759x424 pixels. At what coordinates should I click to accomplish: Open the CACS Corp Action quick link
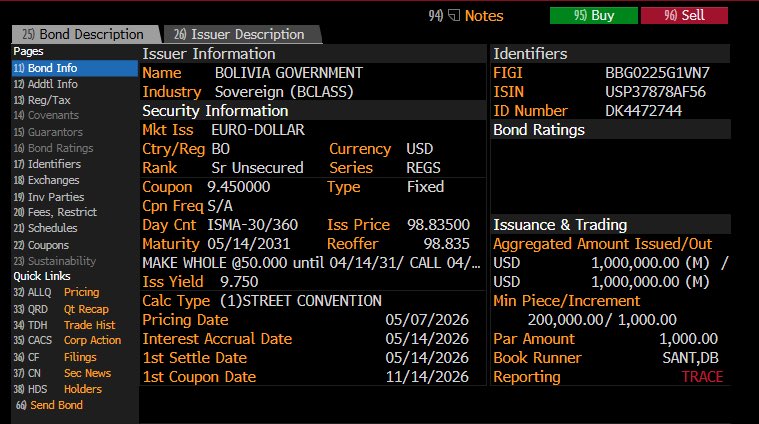click(x=67, y=340)
